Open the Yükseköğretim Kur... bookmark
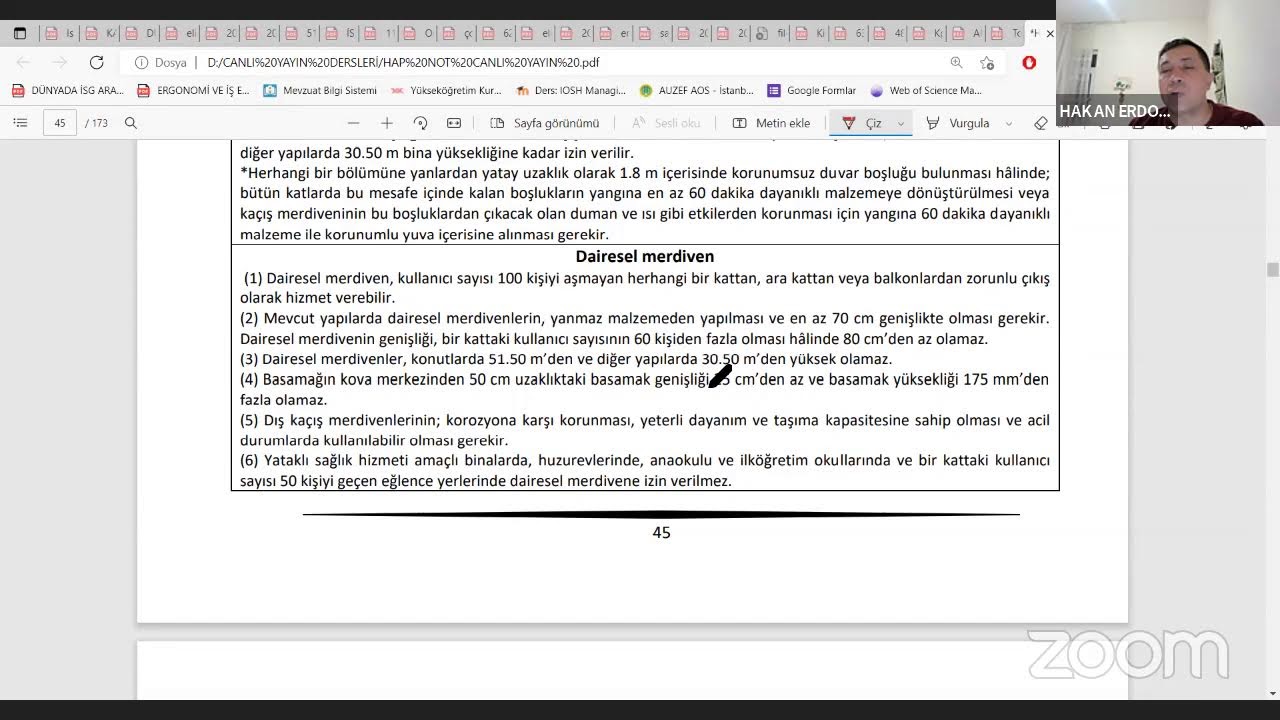This screenshot has width=1280, height=720. [x=446, y=90]
